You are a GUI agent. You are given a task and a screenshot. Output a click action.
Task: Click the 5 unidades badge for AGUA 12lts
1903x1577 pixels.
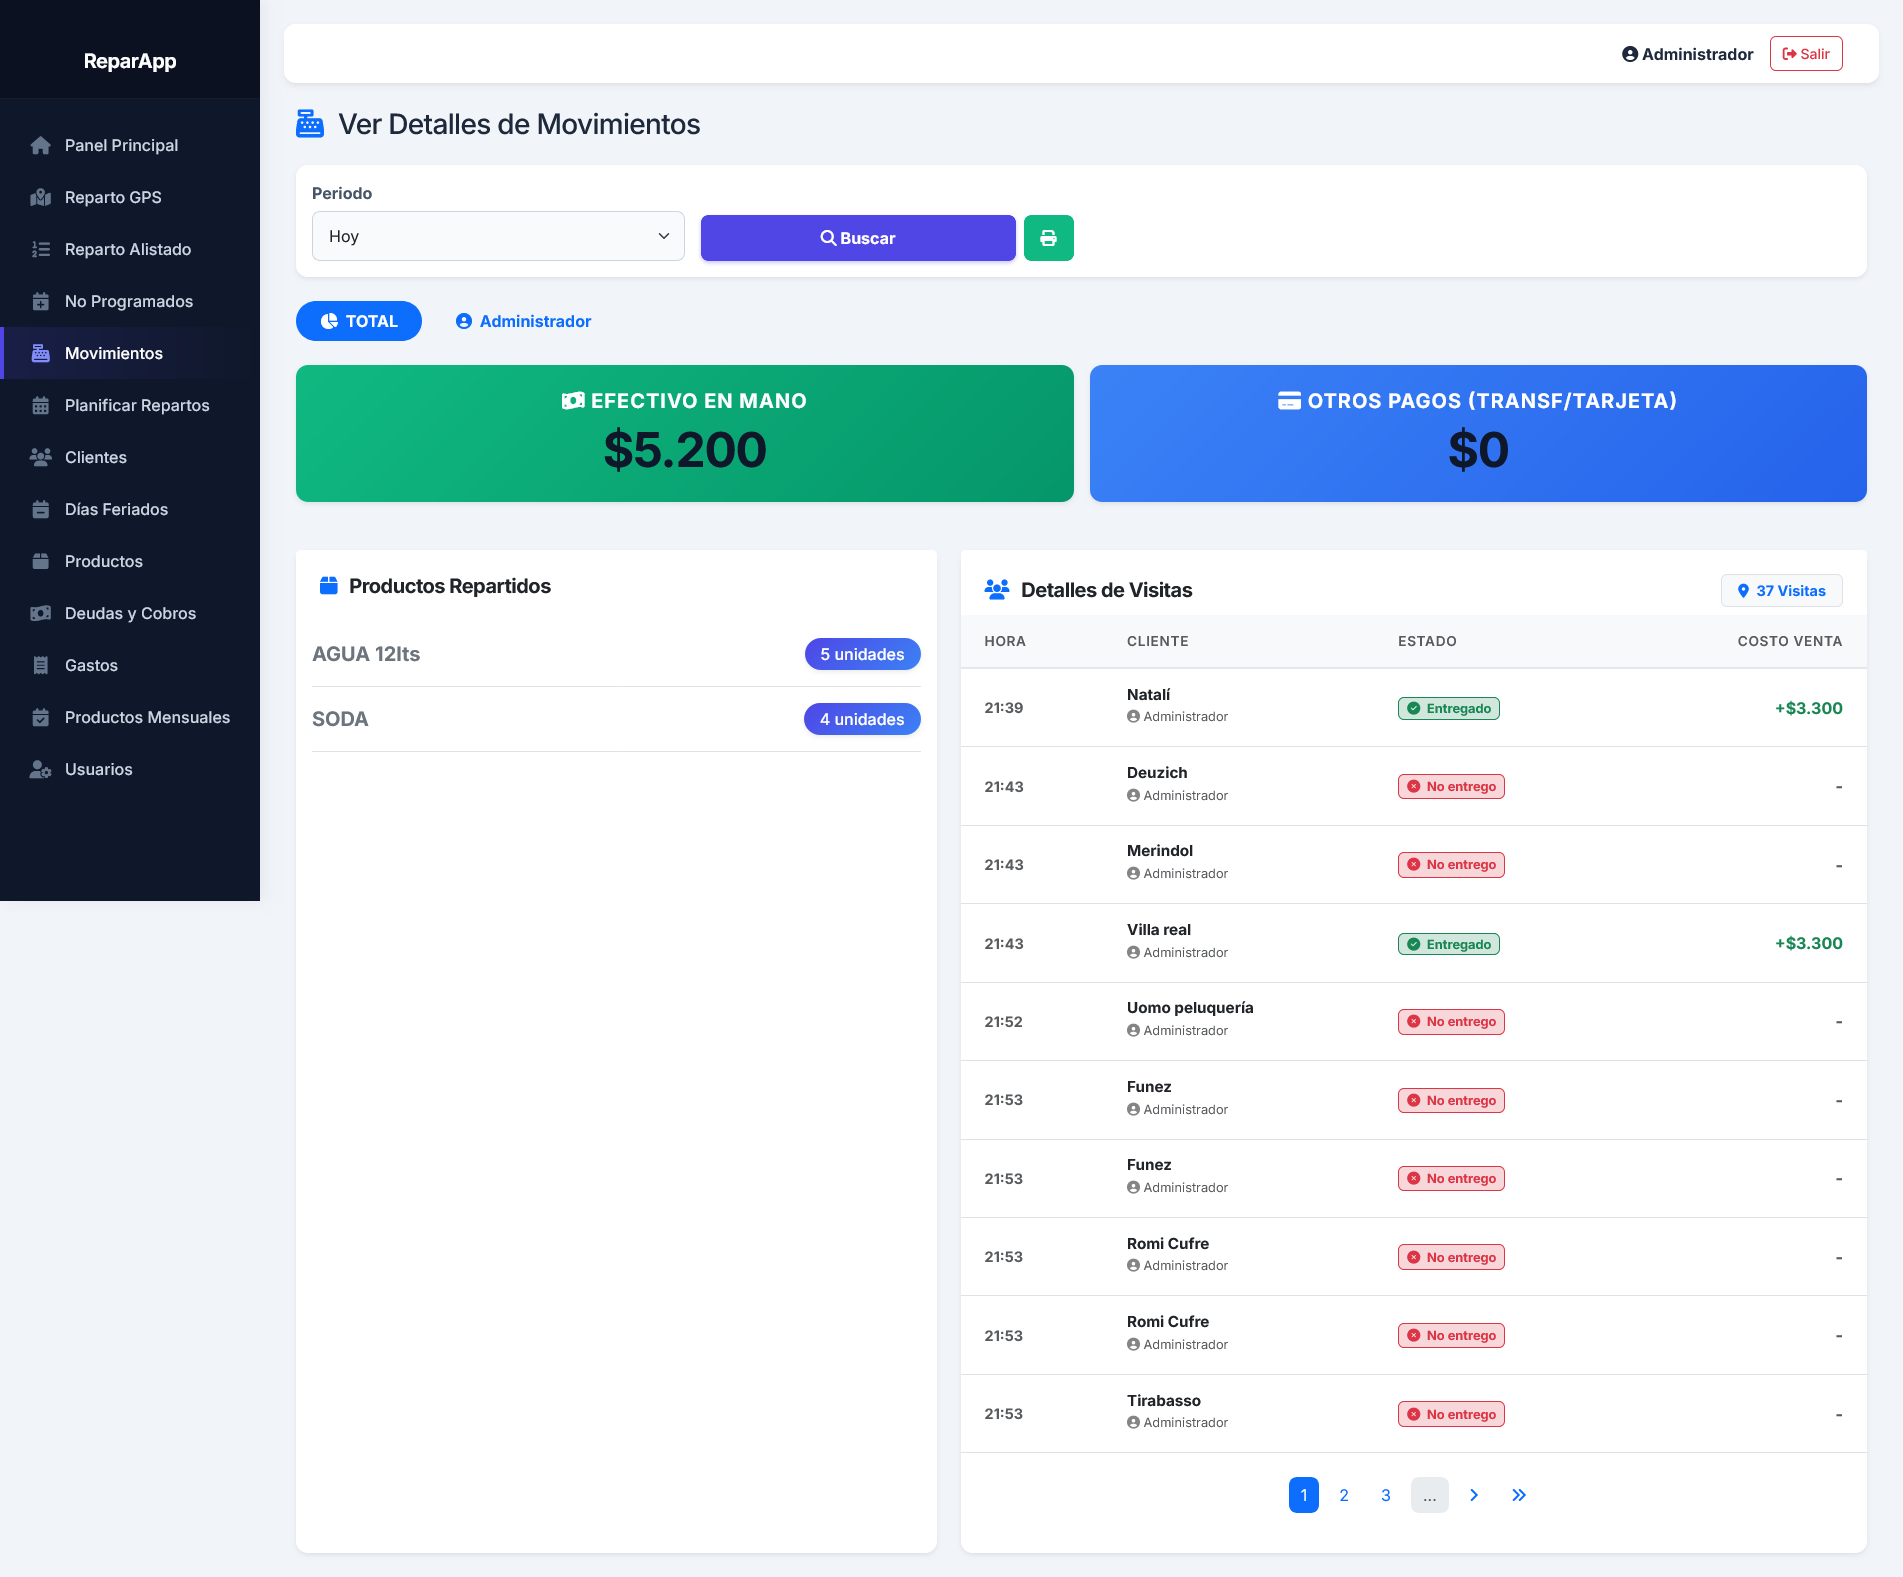point(862,654)
